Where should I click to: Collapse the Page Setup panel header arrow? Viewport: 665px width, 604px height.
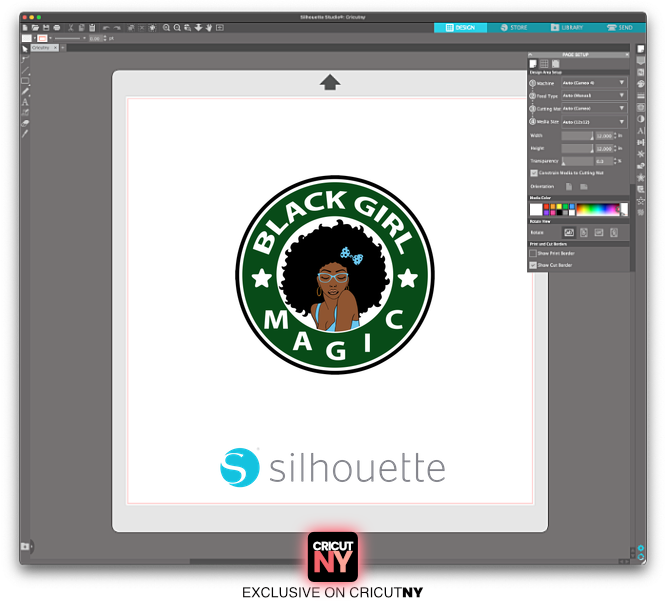(530, 55)
